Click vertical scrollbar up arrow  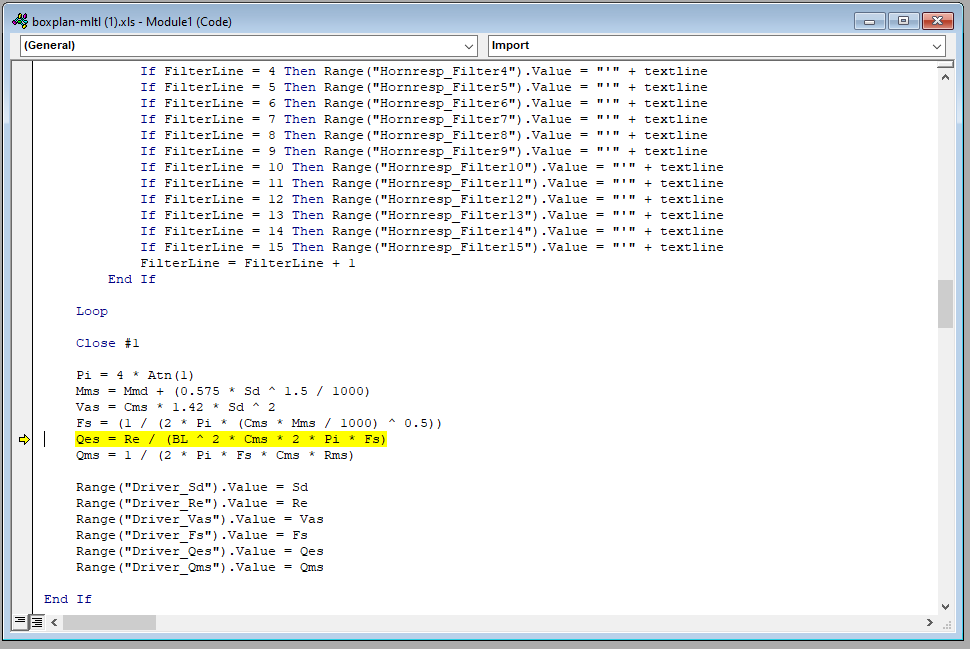click(945, 77)
